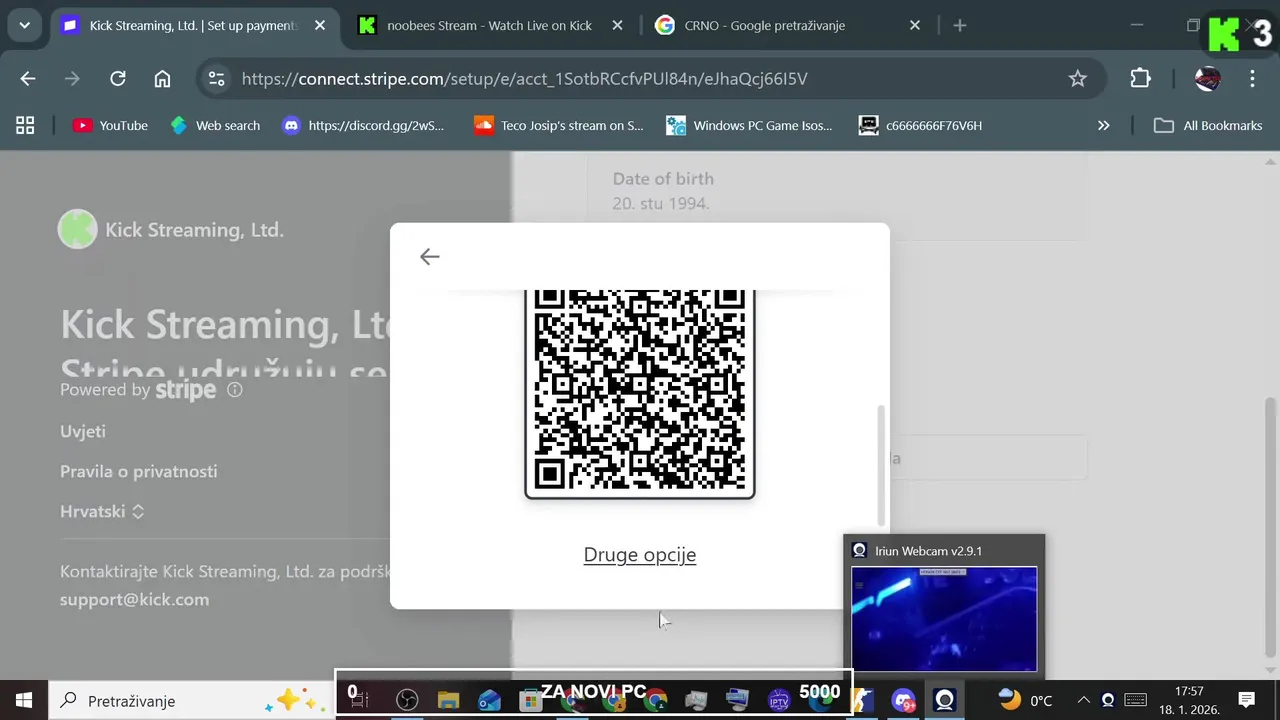Click the Kick Streaming, Ltd. logo
The height and width of the screenshot is (720, 1280).
pos(77,230)
